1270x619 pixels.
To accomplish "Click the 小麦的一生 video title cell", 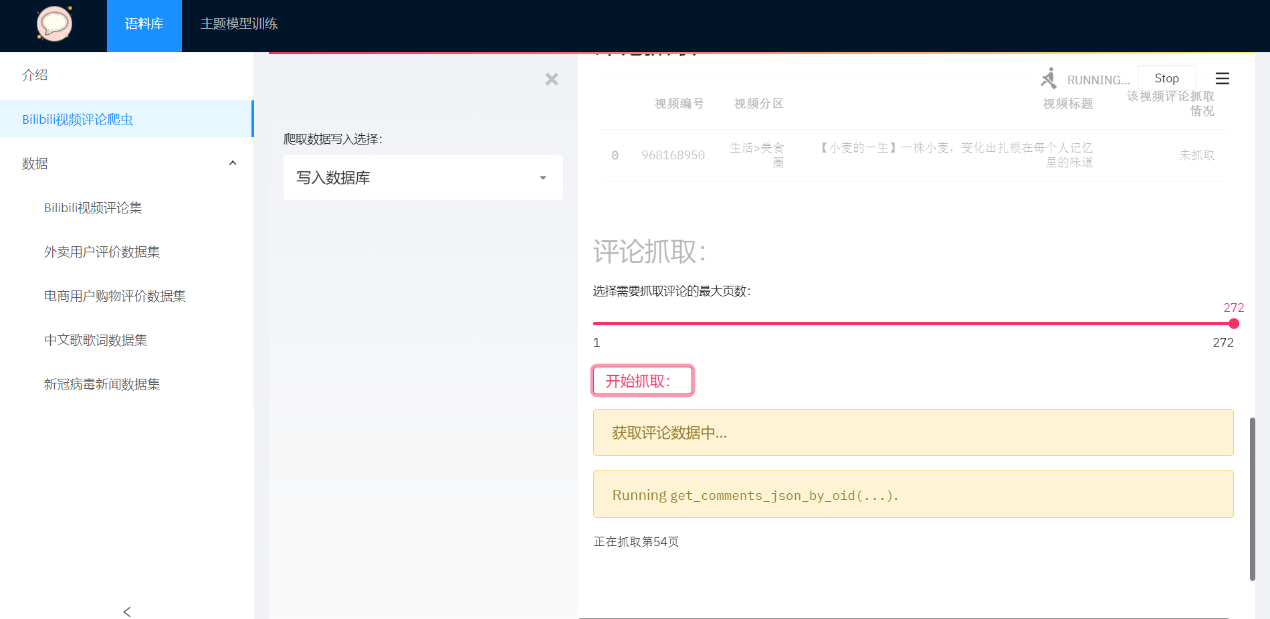I will point(955,155).
